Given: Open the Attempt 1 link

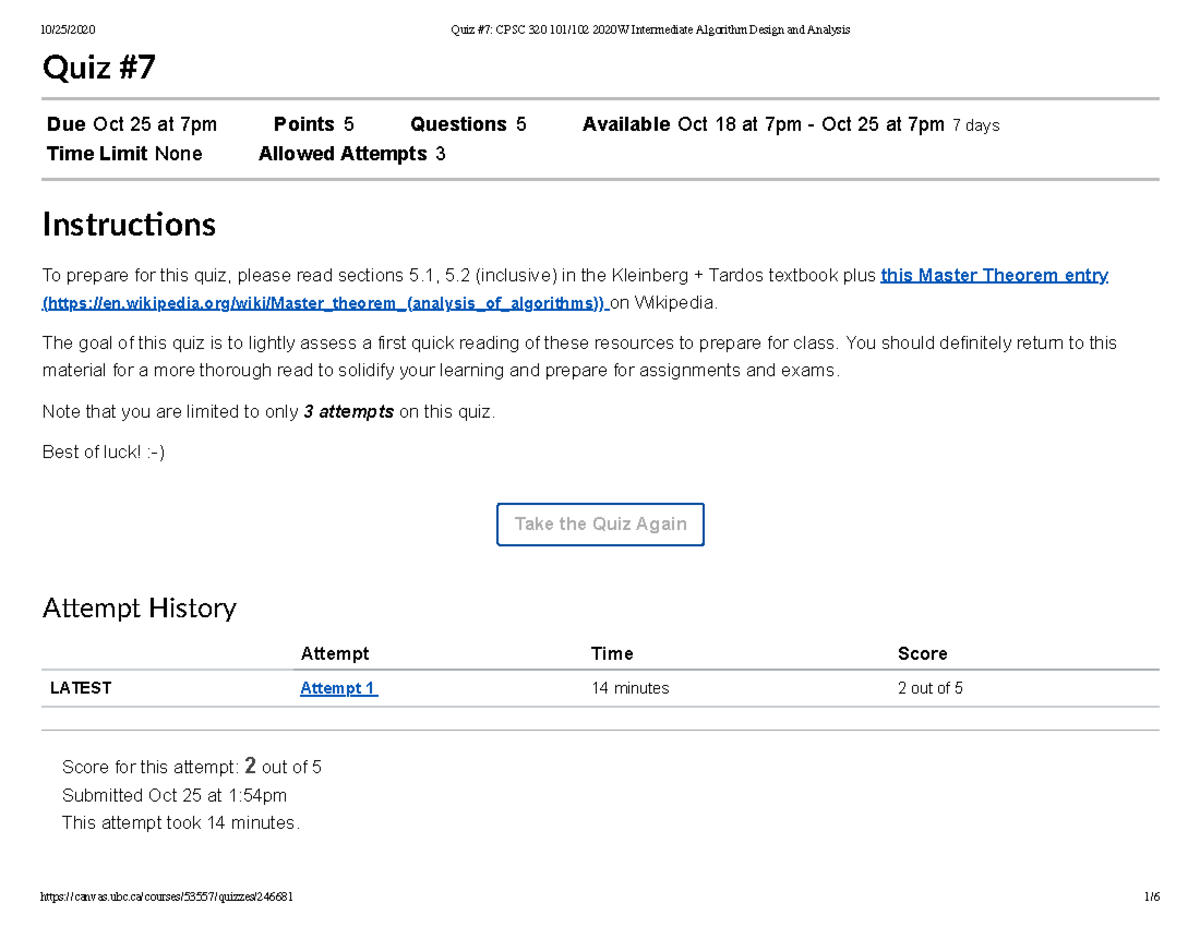Looking at the screenshot, I should coord(338,688).
